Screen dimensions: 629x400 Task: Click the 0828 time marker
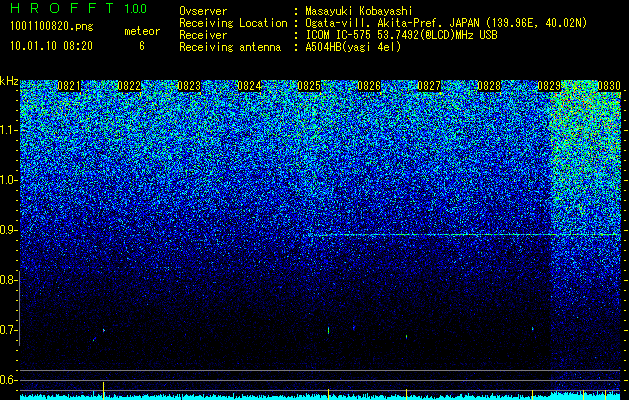(x=489, y=86)
